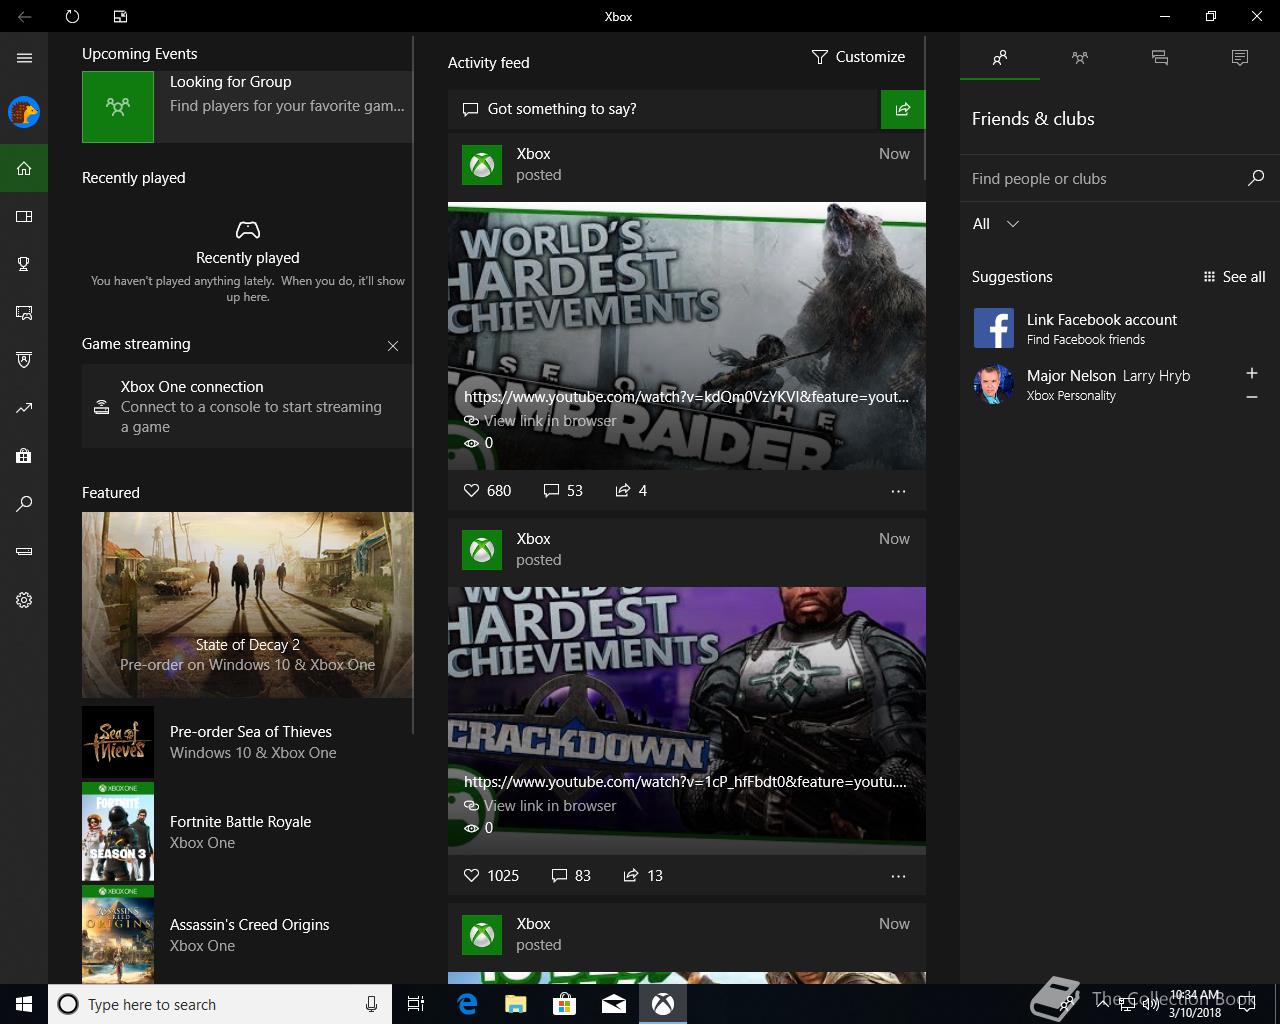Open State of Decay 2 featured image
This screenshot has width=1280, height=1024.
tap(247, 605)
